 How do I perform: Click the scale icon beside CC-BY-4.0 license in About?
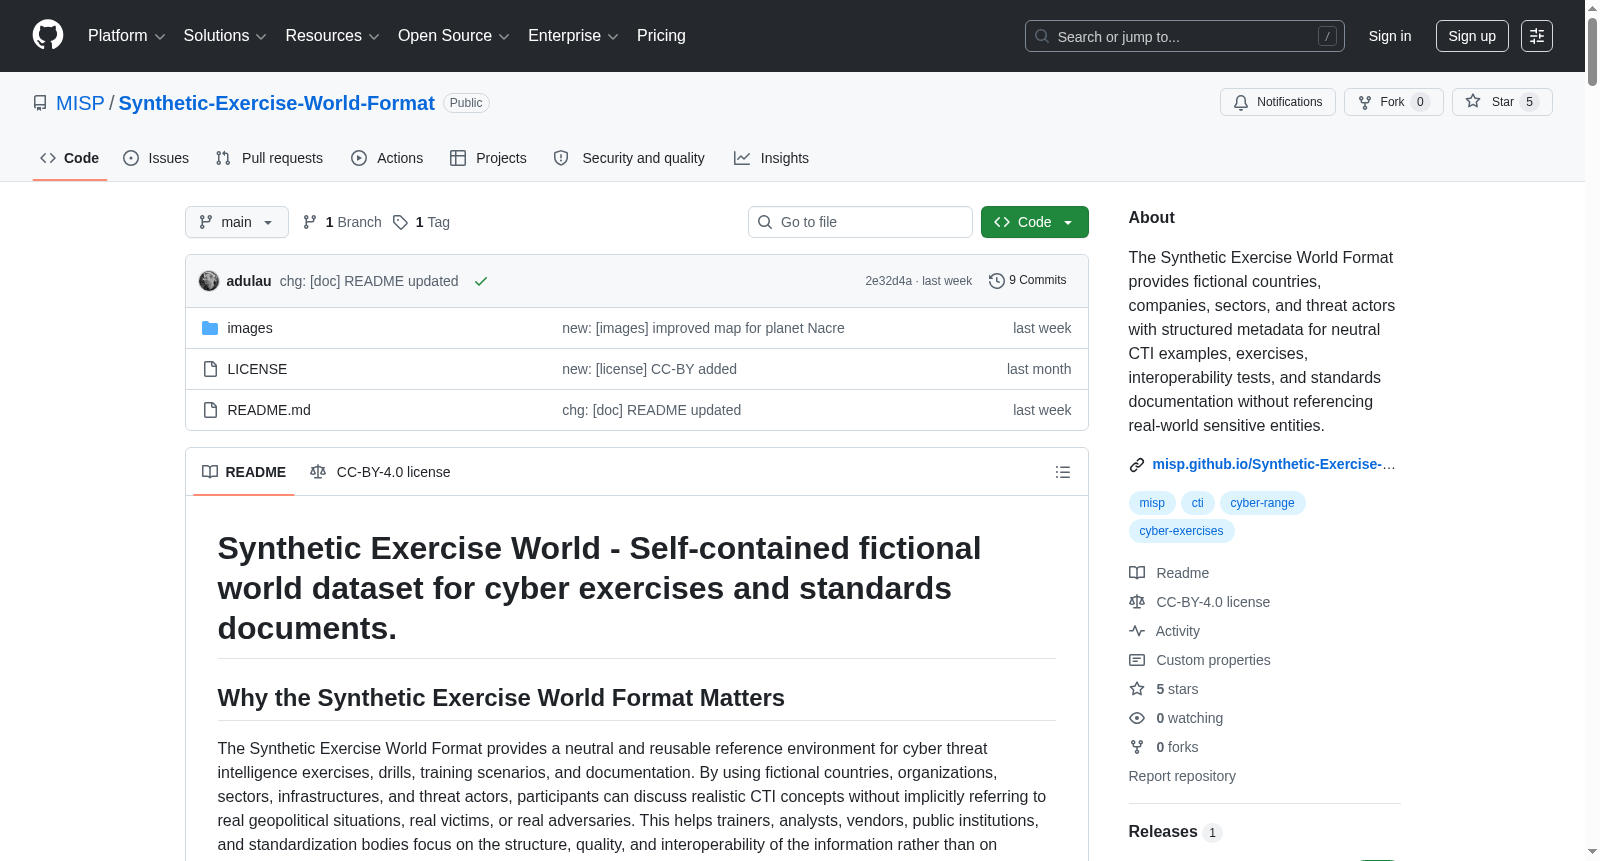[1137, 602]
